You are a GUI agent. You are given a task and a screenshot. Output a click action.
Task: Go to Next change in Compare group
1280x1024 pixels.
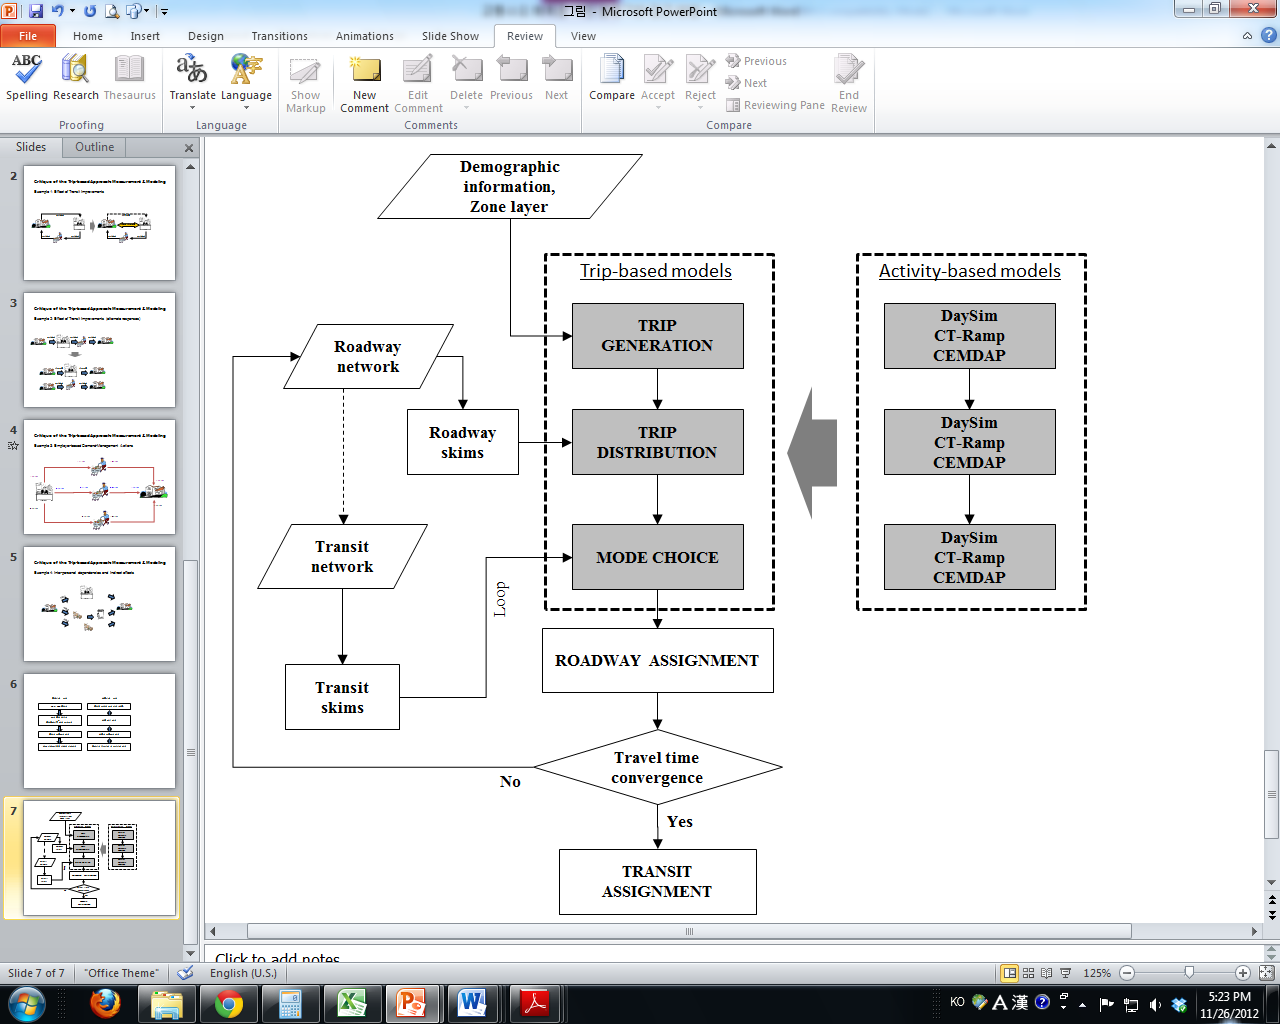click(746, 83)
